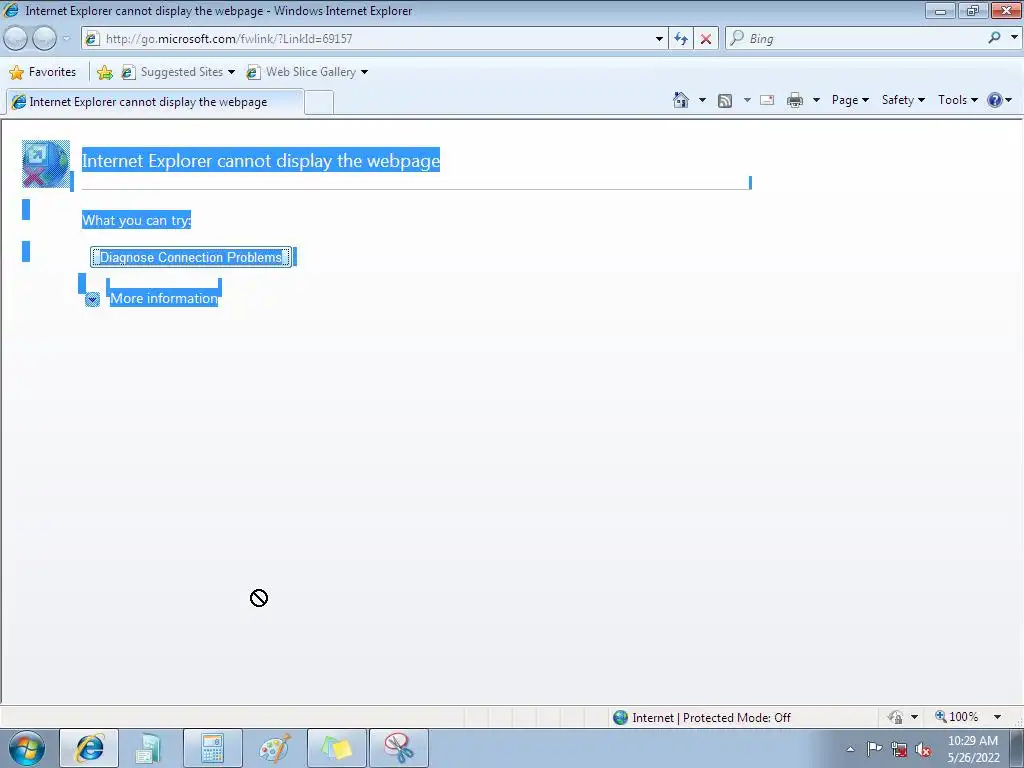Image resolution: width=1024 pixels, height=768 pixels.
Task: Click the 'What you can try:' text
Action: click(x=136, y=220)
